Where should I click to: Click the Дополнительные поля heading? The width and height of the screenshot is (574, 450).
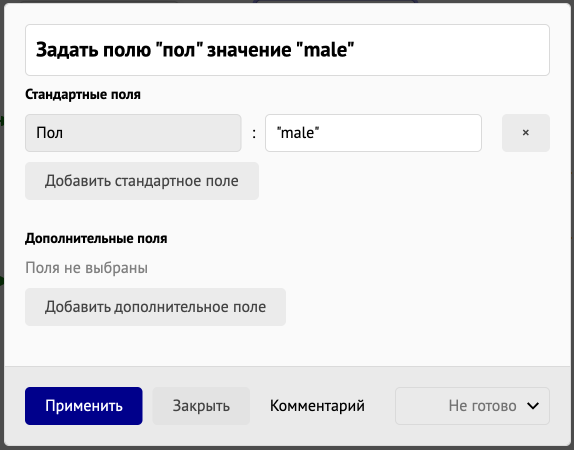[96, 238]
